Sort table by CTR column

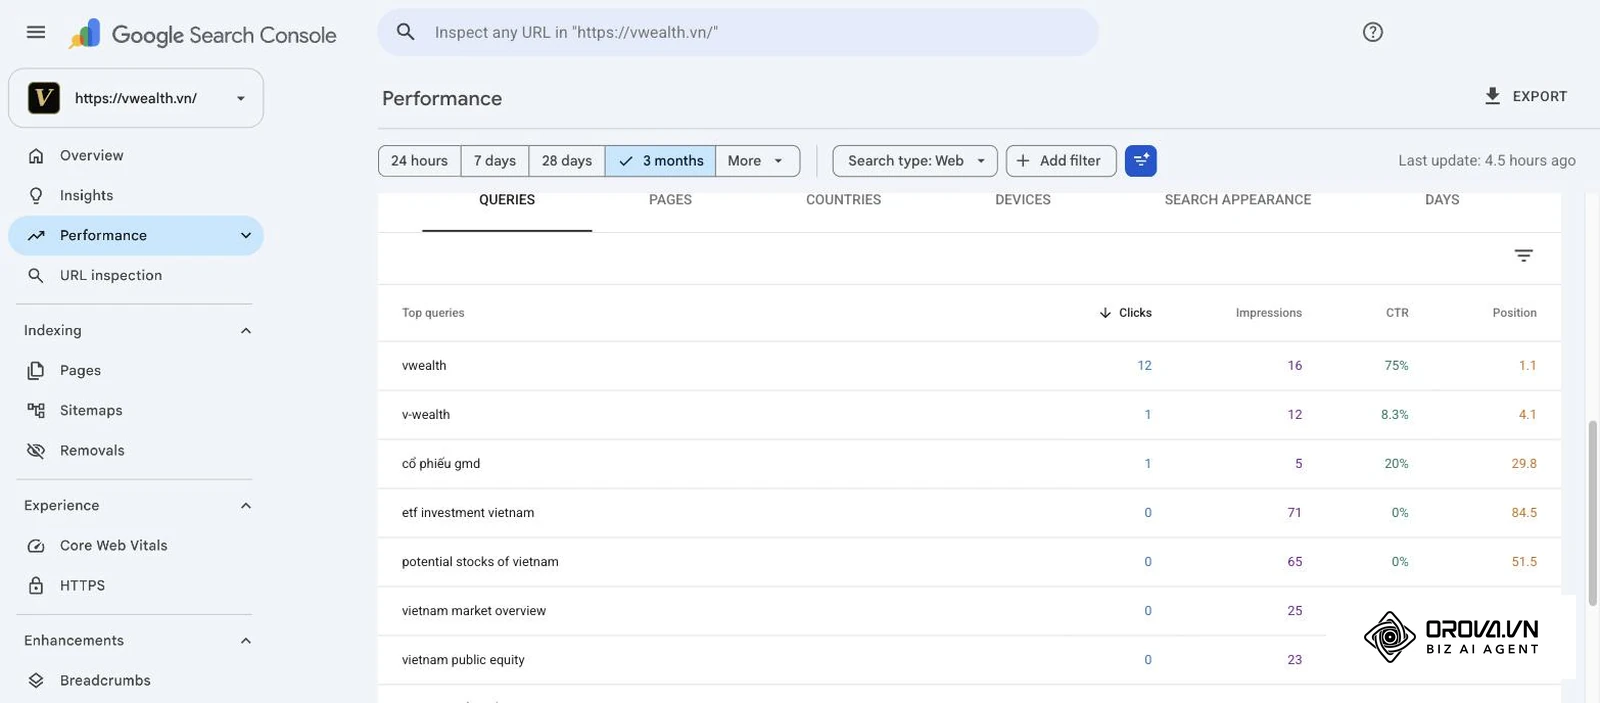pos(1397,313)
